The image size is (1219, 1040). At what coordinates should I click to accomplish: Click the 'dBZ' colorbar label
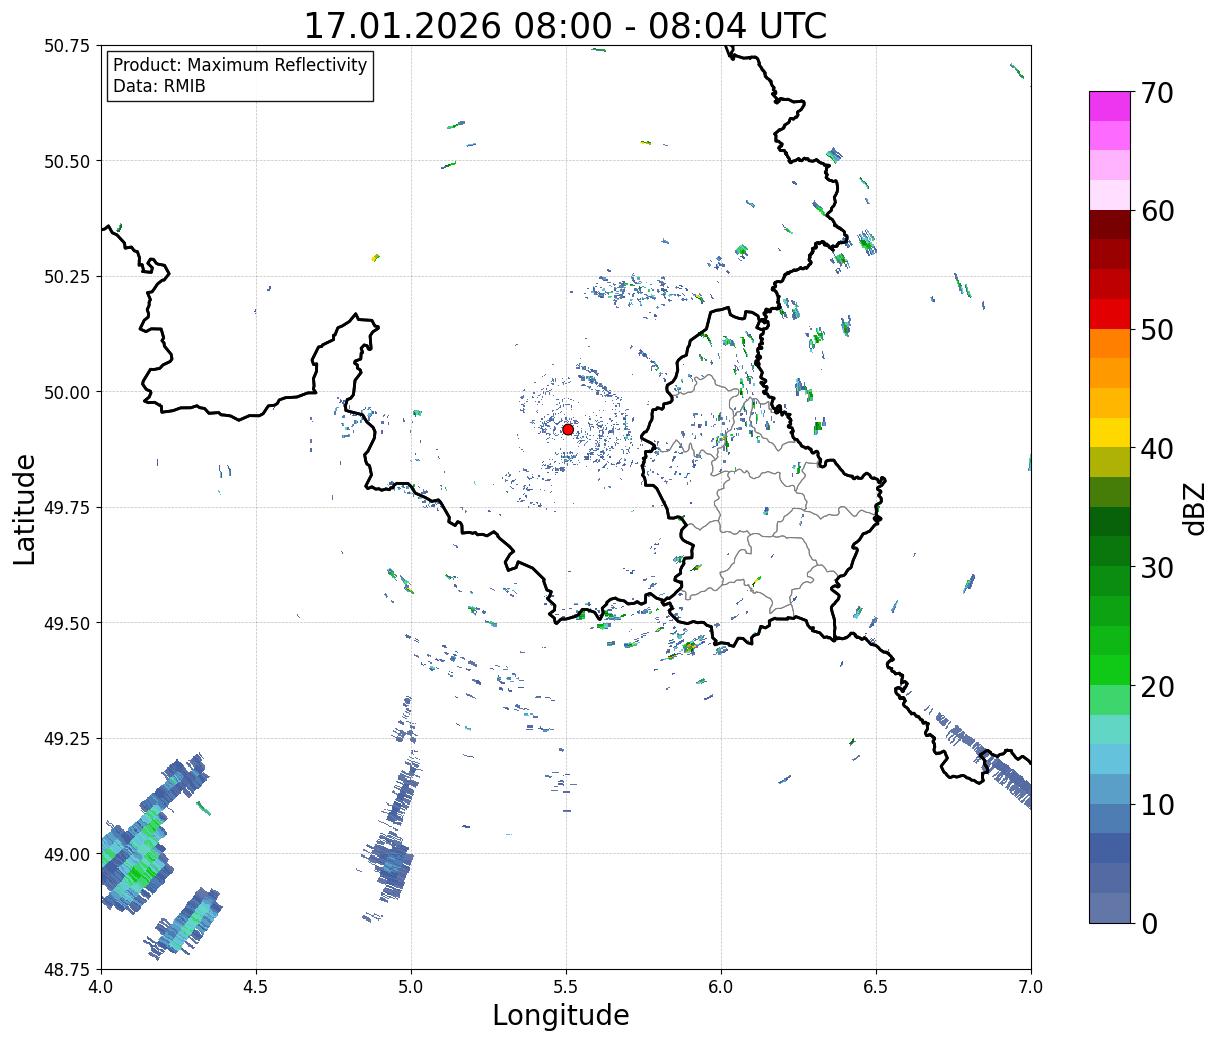(x=1194, y=507)
